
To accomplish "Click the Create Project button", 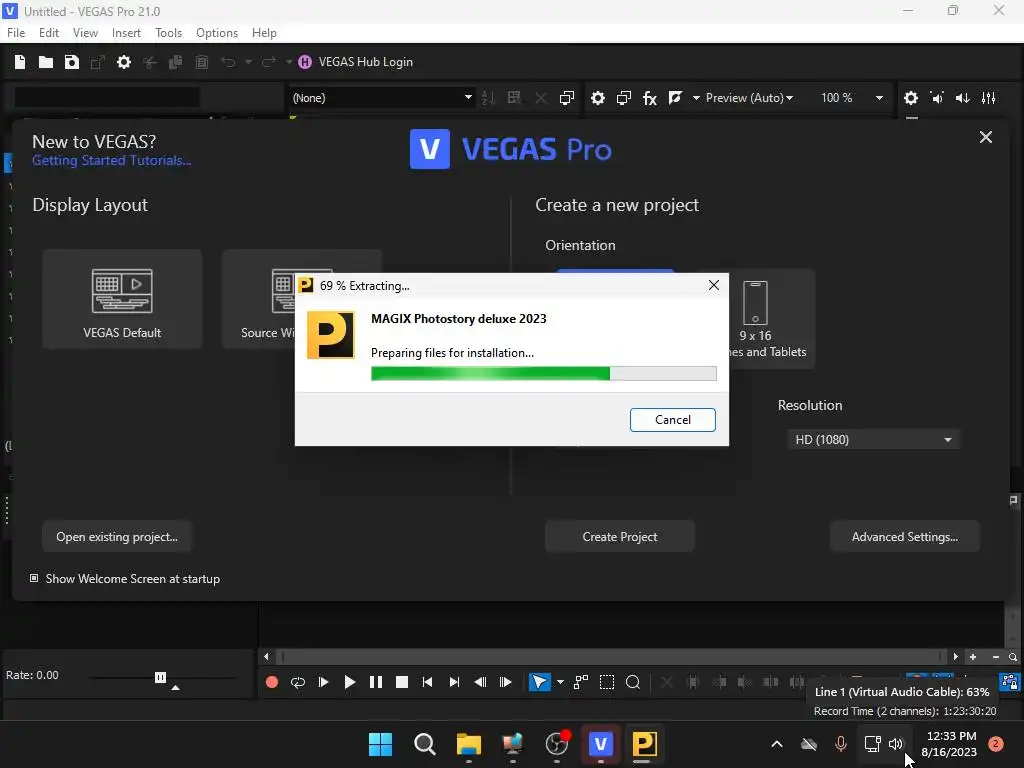I will click(620, 537).
